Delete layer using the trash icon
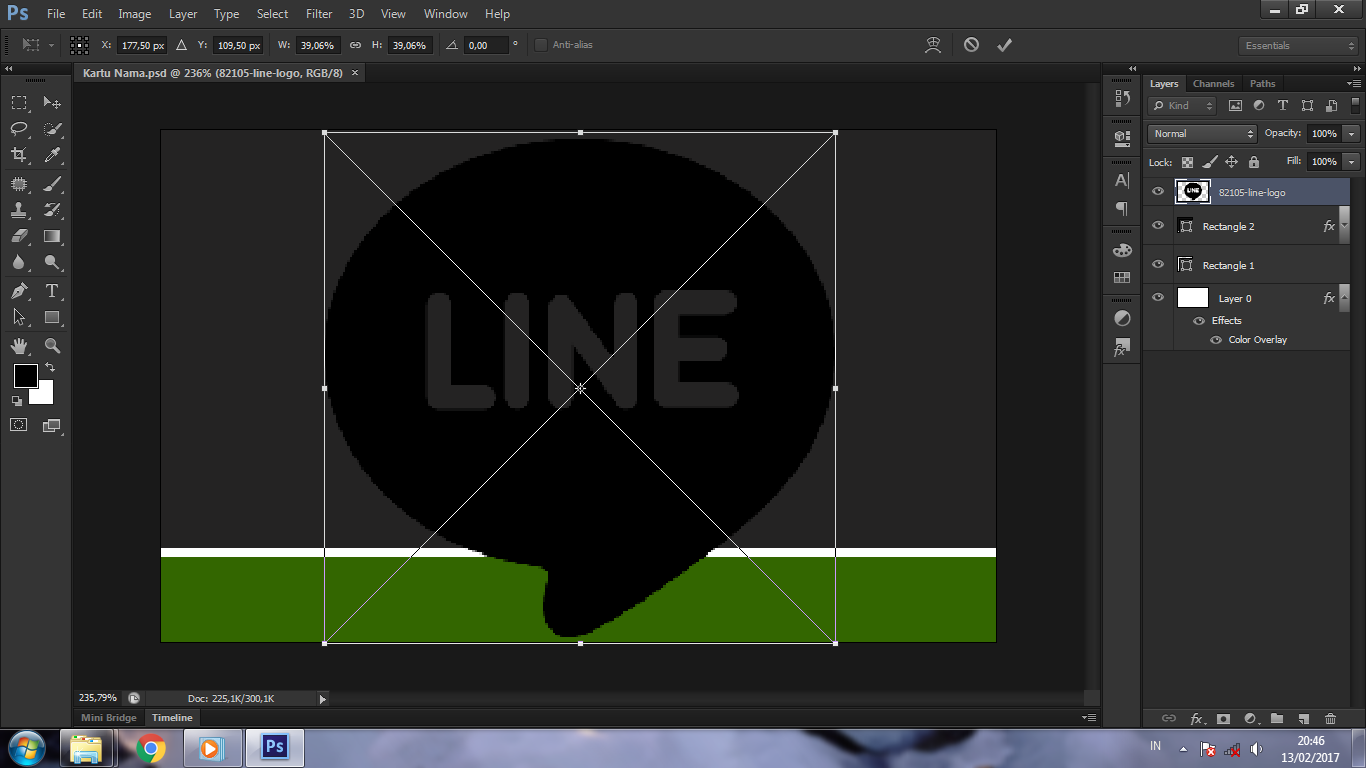The image size is (1366, 768). point(1330,718)
